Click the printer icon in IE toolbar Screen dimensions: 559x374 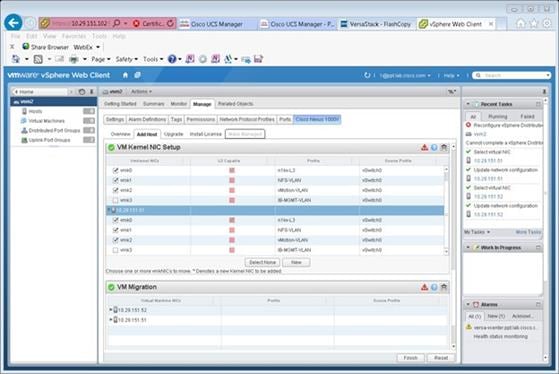pos(74,59)
